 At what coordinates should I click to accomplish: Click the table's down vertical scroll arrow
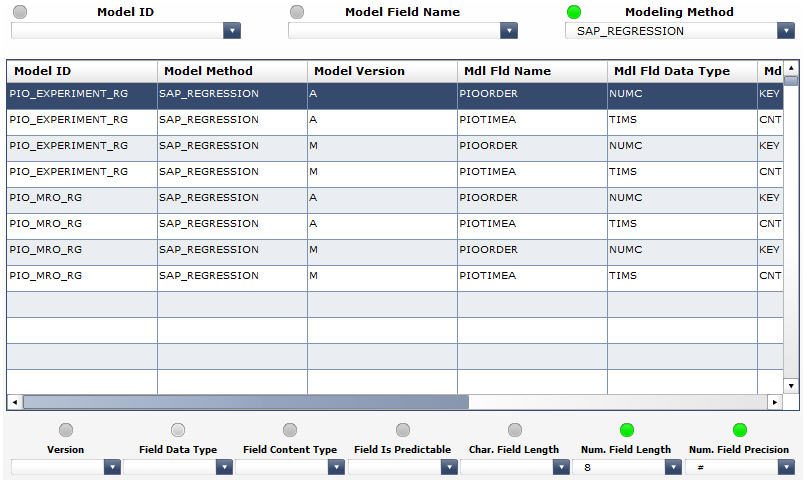(791, 386)
